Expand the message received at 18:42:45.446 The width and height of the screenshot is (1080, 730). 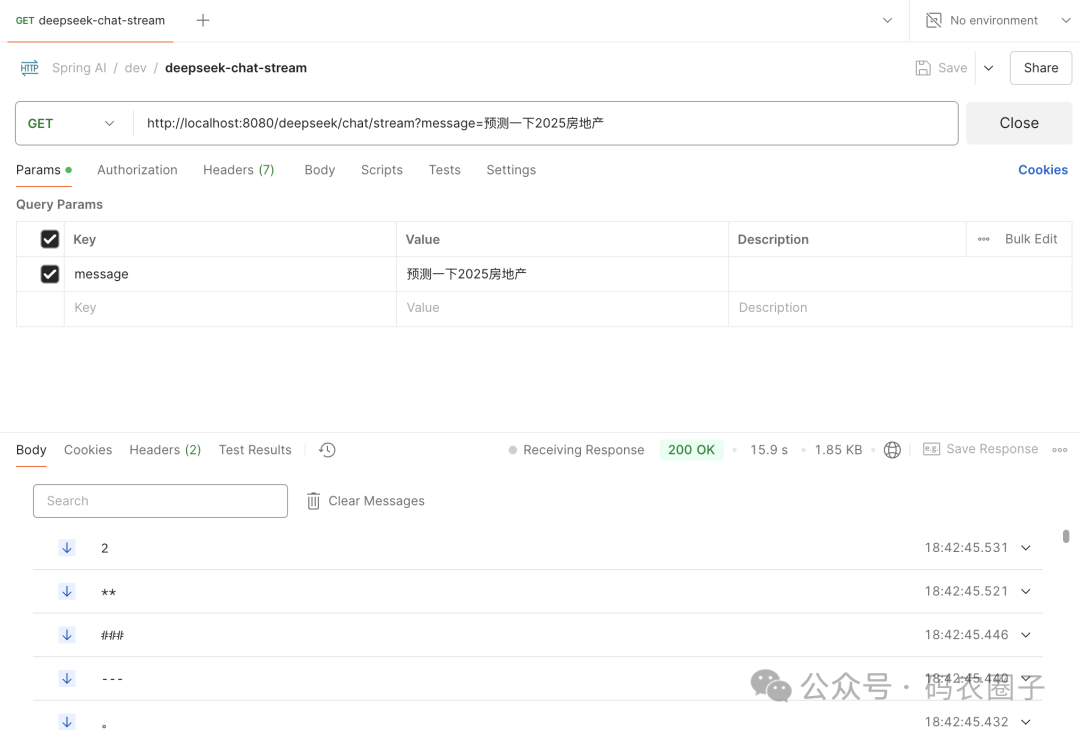click(1026, 634)
